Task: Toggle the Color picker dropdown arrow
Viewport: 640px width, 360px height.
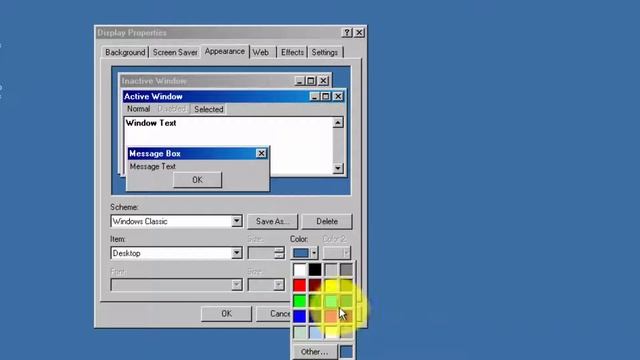Action: click(x=314, y=253)
